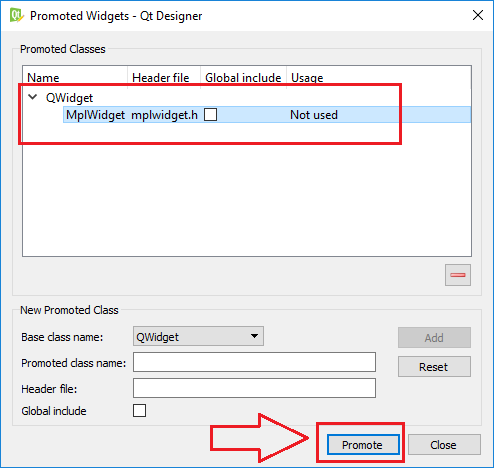The image size is (494, 468).
Task: Click the Global include column header
Action: 243,78
